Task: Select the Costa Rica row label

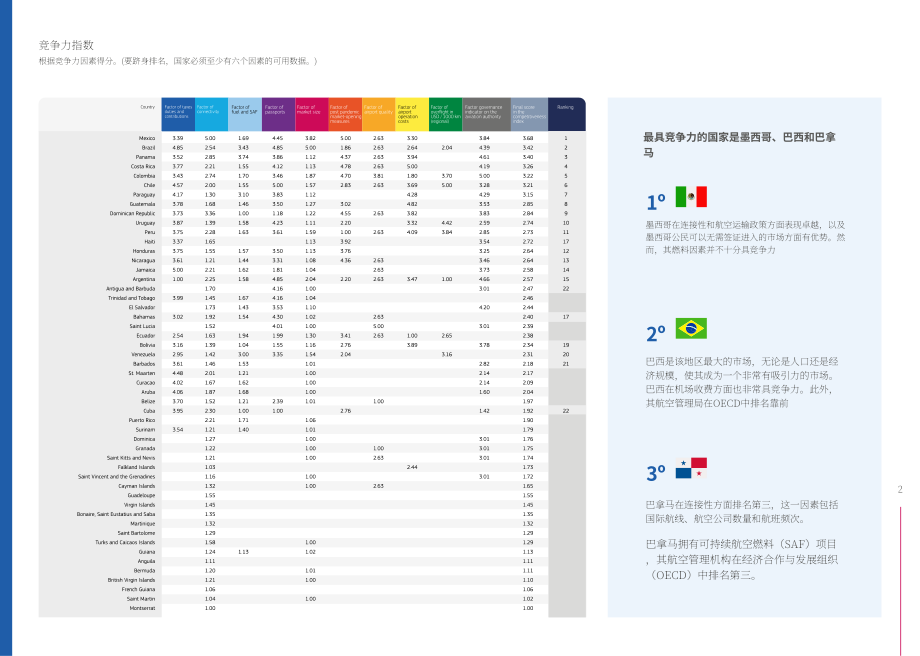Action: [143, 167]
